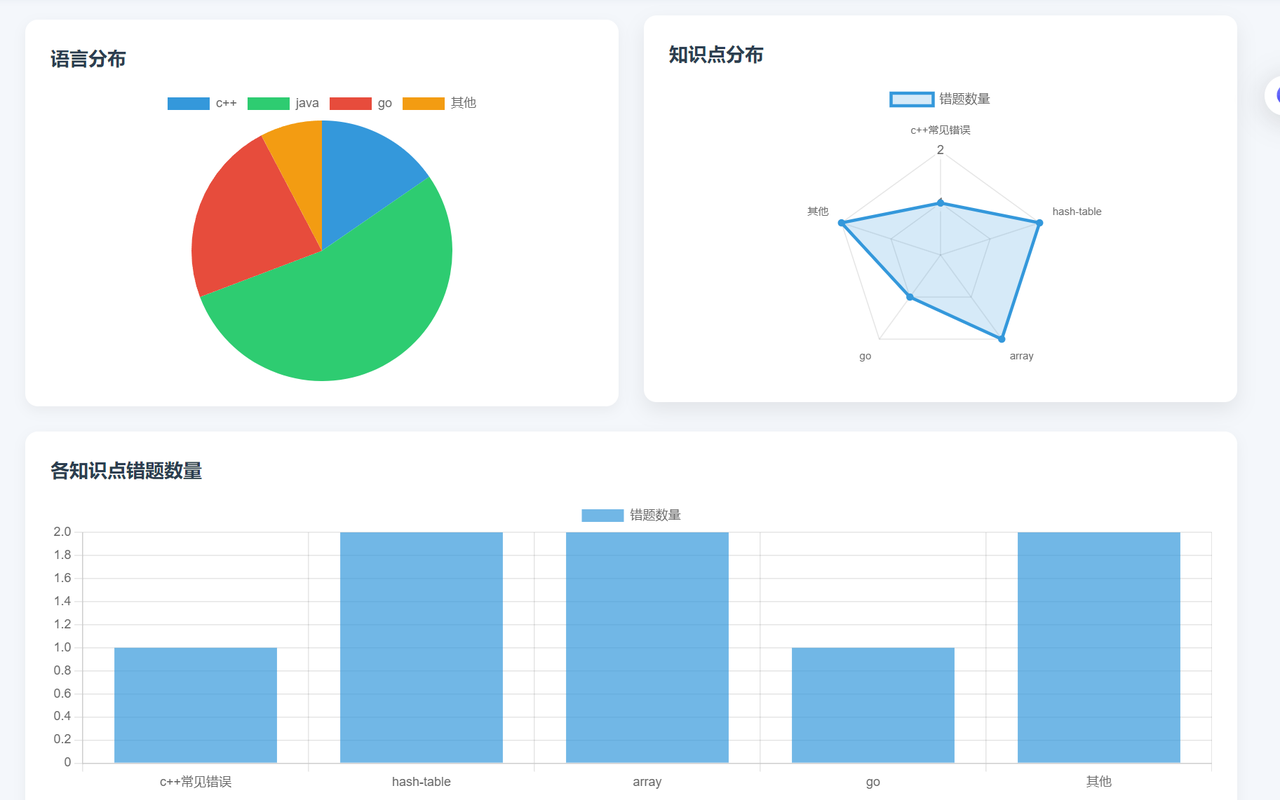This screenshot has height=800, width=1280.
Task: Click the hash-table bar in bar chart
Action: coord(421,647)
